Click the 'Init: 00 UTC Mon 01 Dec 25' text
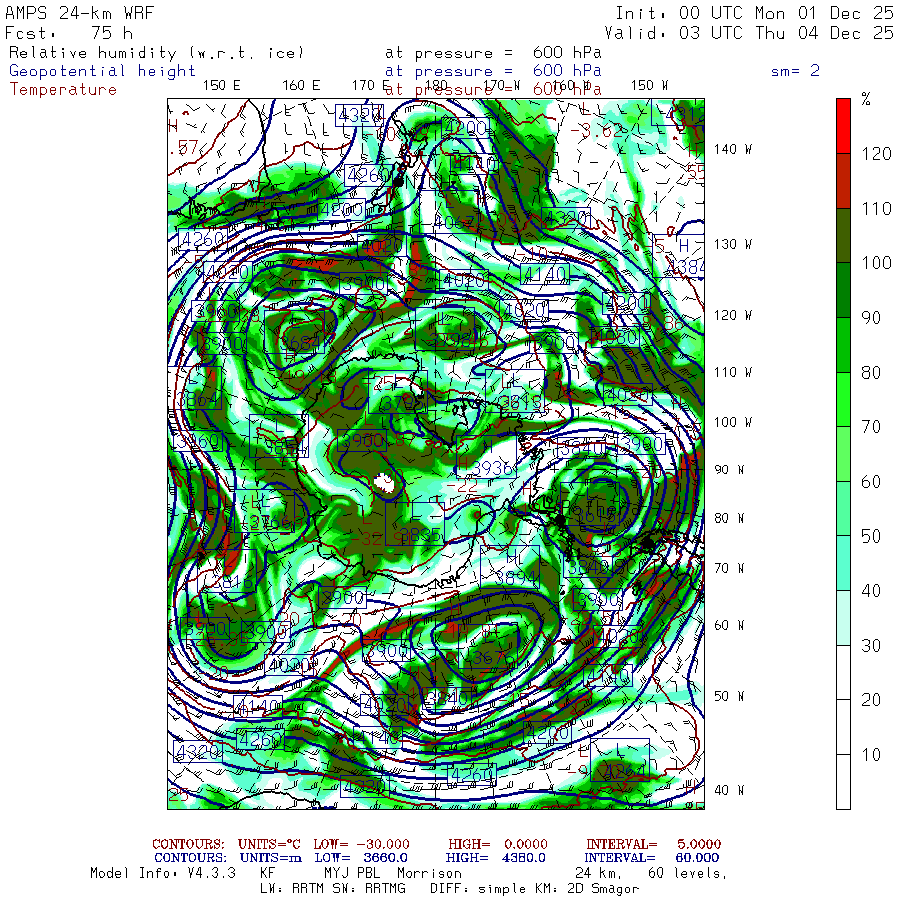The height and width of the screenshot is (900, 900). point(754,13)
